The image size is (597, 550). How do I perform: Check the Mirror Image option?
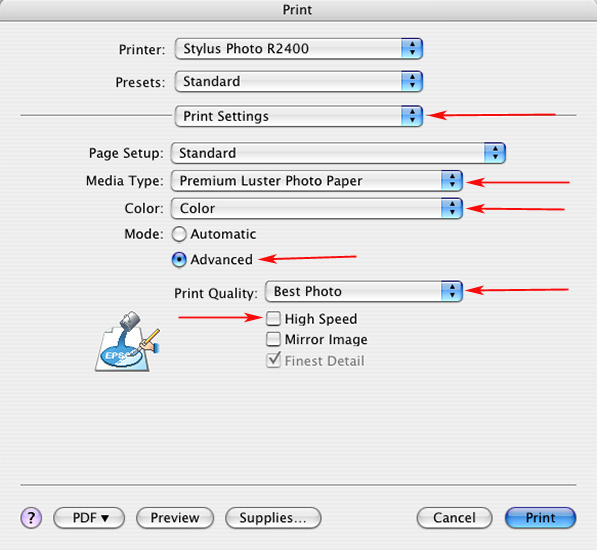[273, 339]
